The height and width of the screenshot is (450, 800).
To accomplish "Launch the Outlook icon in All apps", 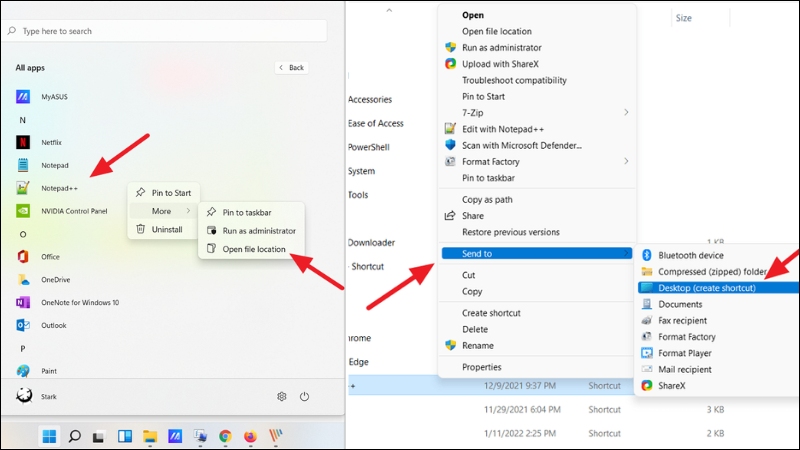I will pos(23,325).
